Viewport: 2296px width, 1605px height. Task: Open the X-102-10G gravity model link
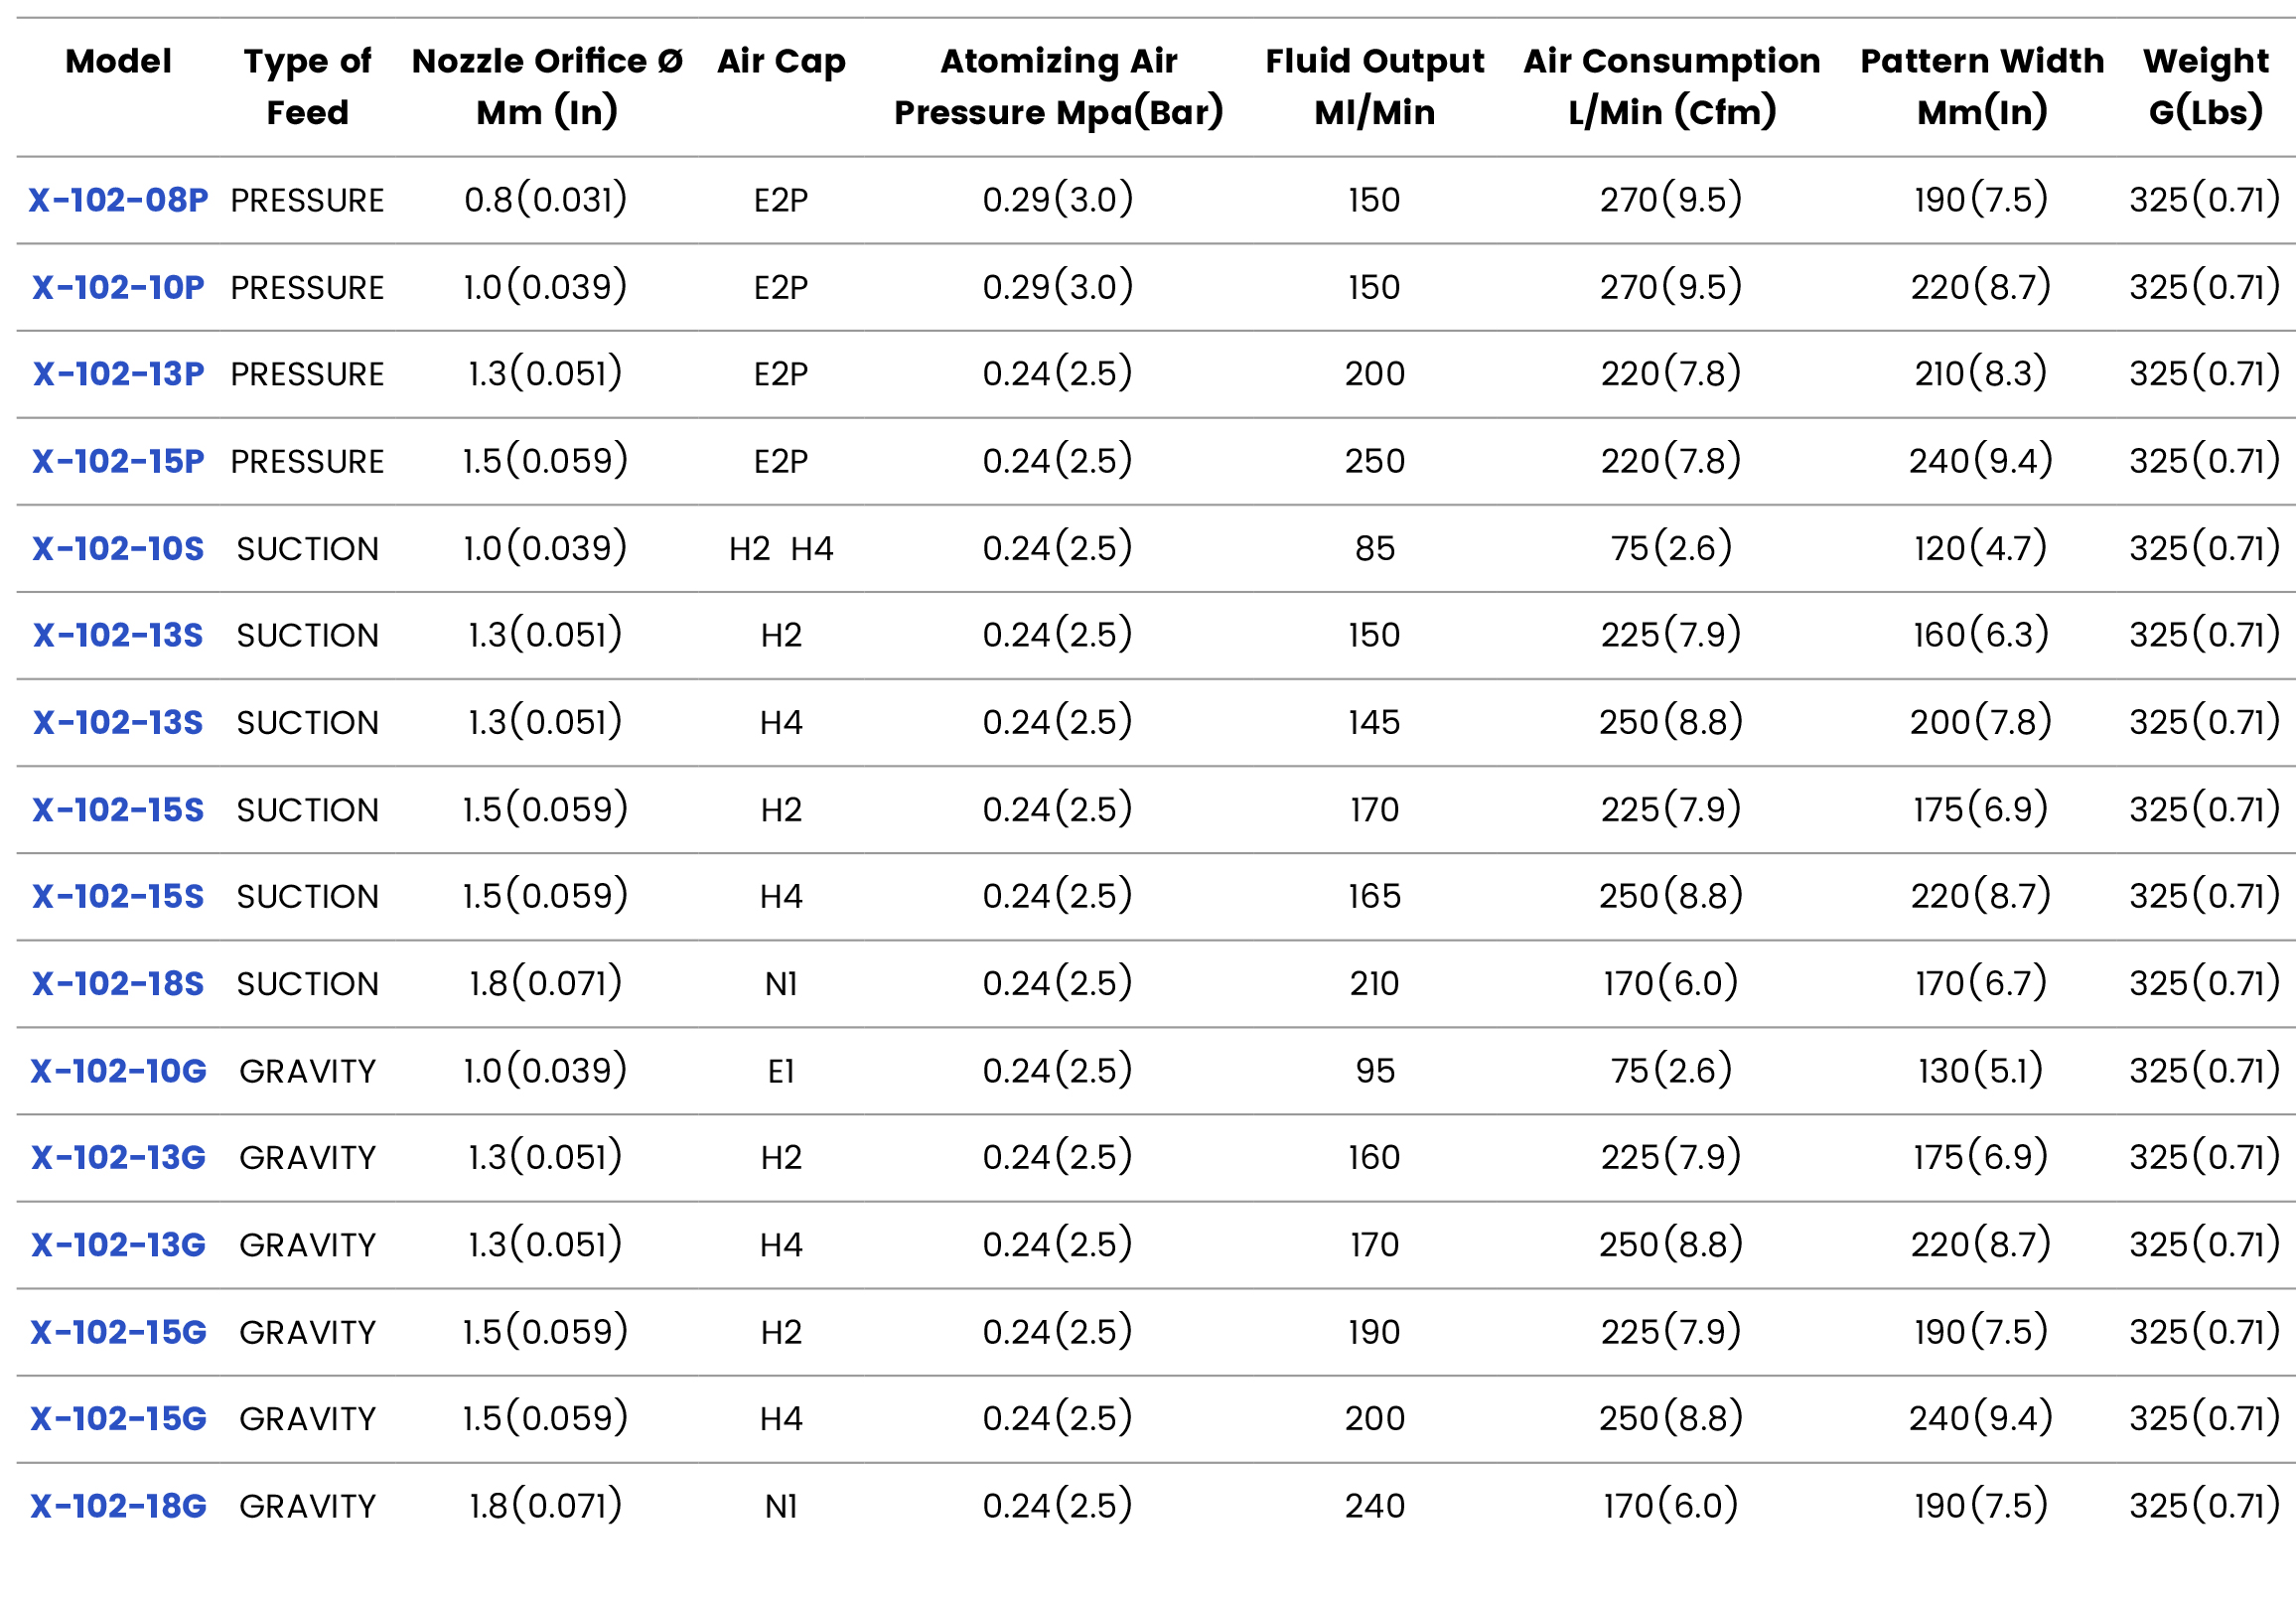point(118,1071)
